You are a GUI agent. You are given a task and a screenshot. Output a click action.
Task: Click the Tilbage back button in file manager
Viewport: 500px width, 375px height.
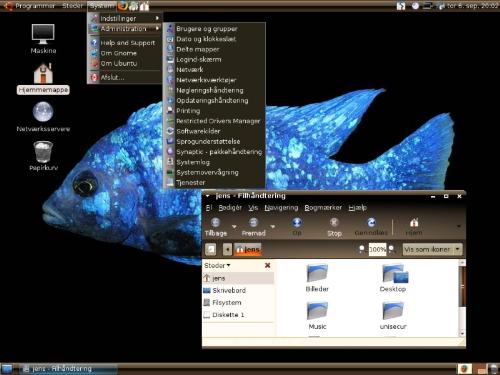[x=216, y=227]
